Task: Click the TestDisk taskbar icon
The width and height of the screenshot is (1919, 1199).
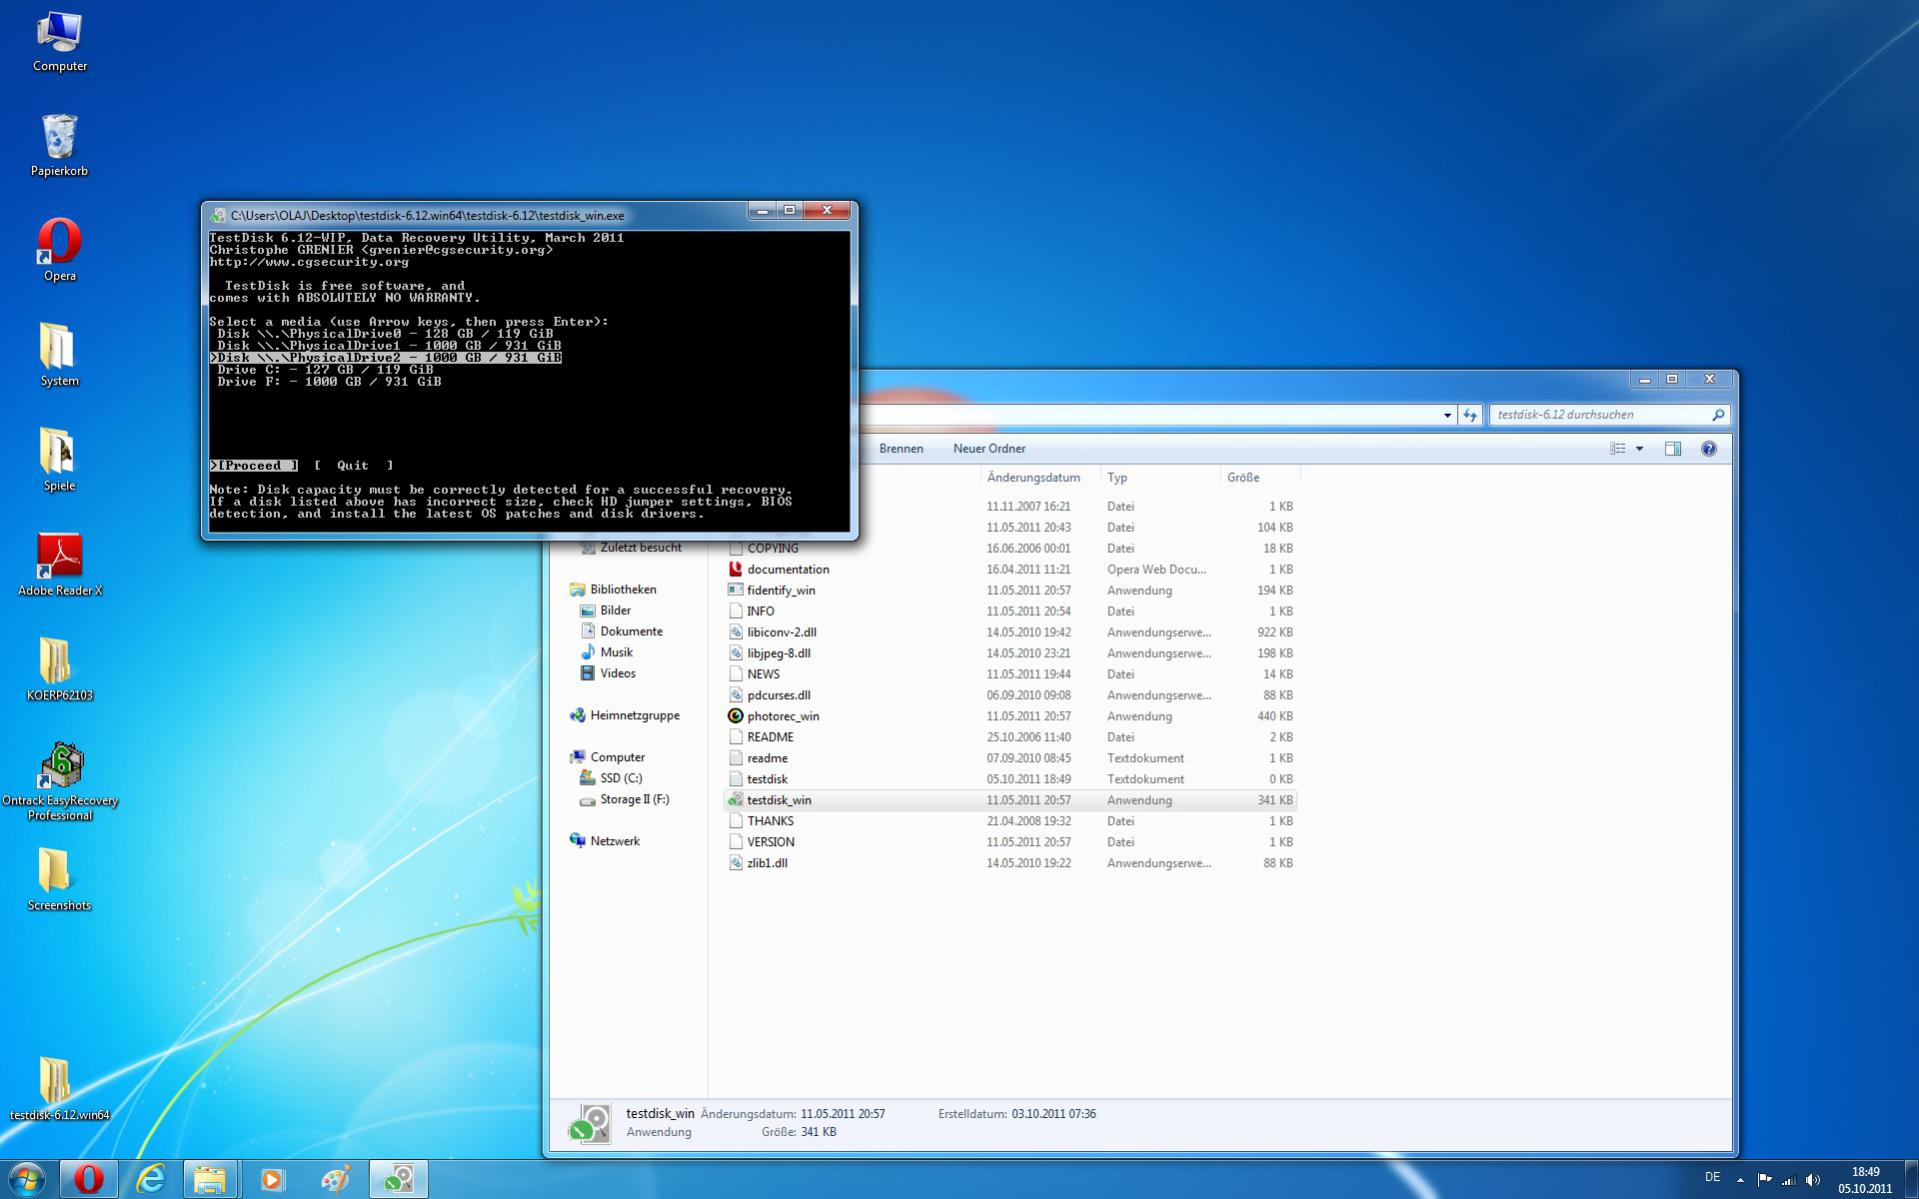Action: (x=398, y=1179)
